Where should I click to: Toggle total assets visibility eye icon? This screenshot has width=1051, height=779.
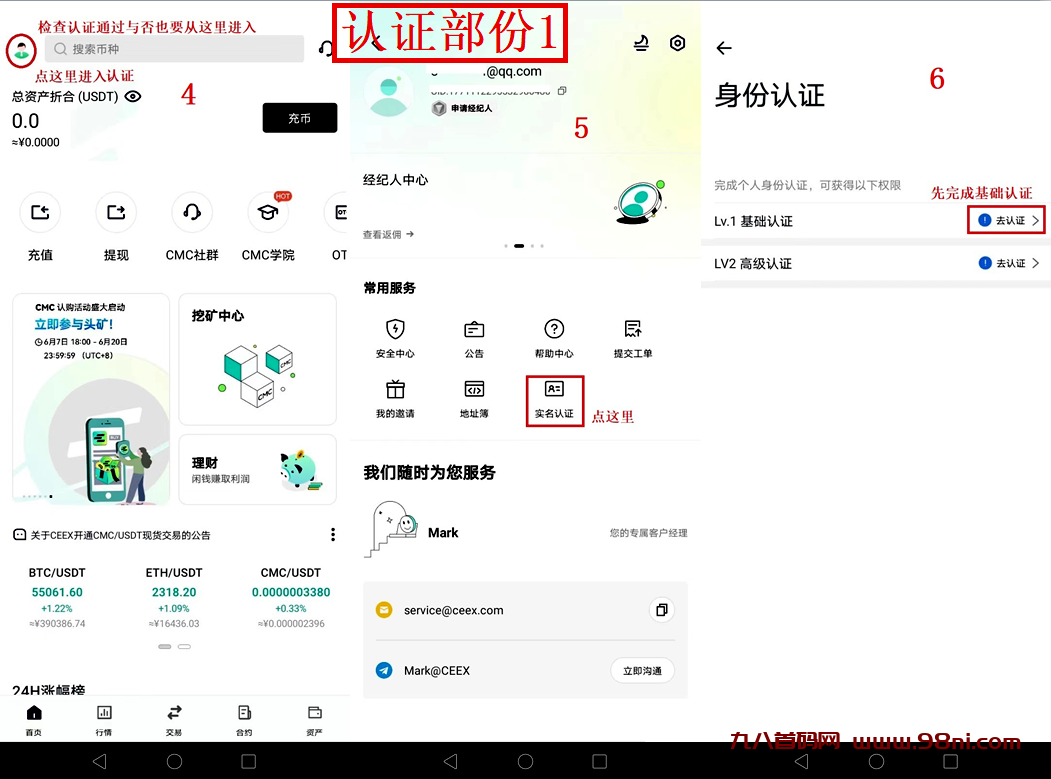click(133, 97)
